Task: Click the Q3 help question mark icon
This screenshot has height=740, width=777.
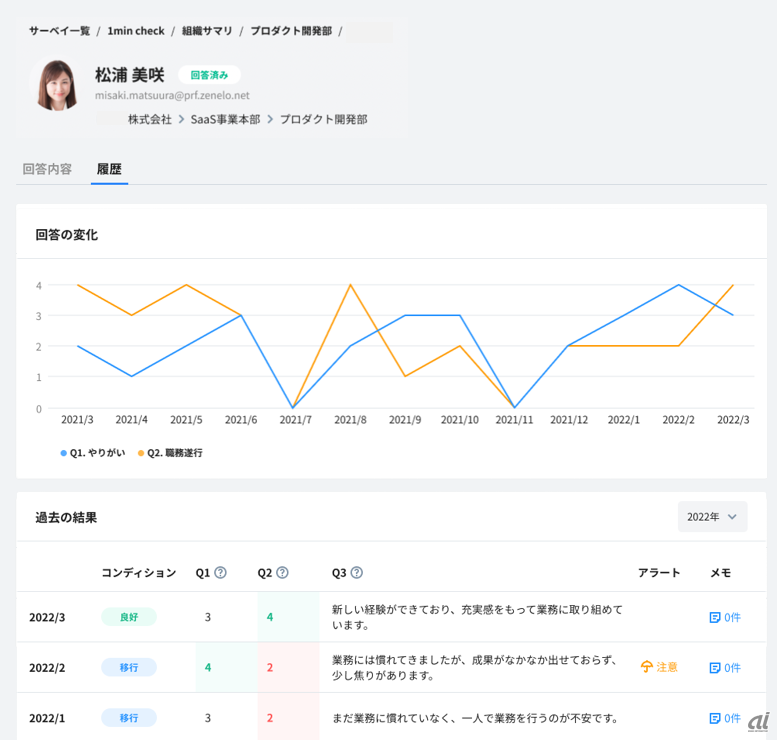Action: pos(356,573)
